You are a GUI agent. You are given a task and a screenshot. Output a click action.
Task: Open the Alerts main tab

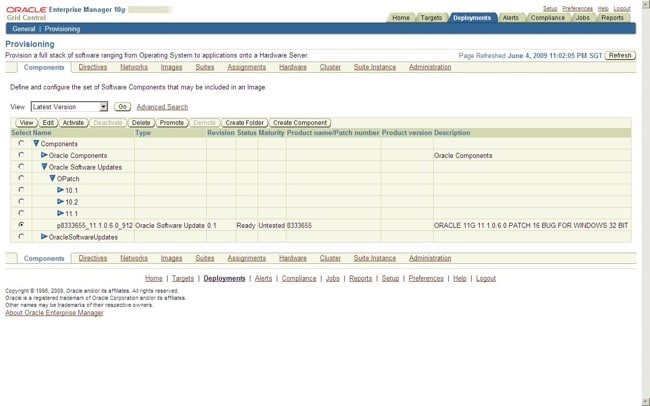coord(510,18)
